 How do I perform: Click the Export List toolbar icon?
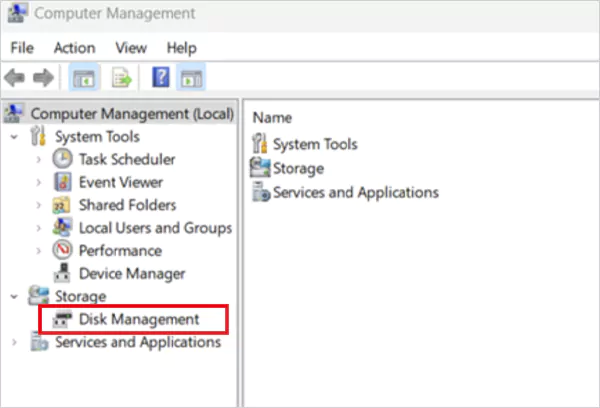click(122, 78)
